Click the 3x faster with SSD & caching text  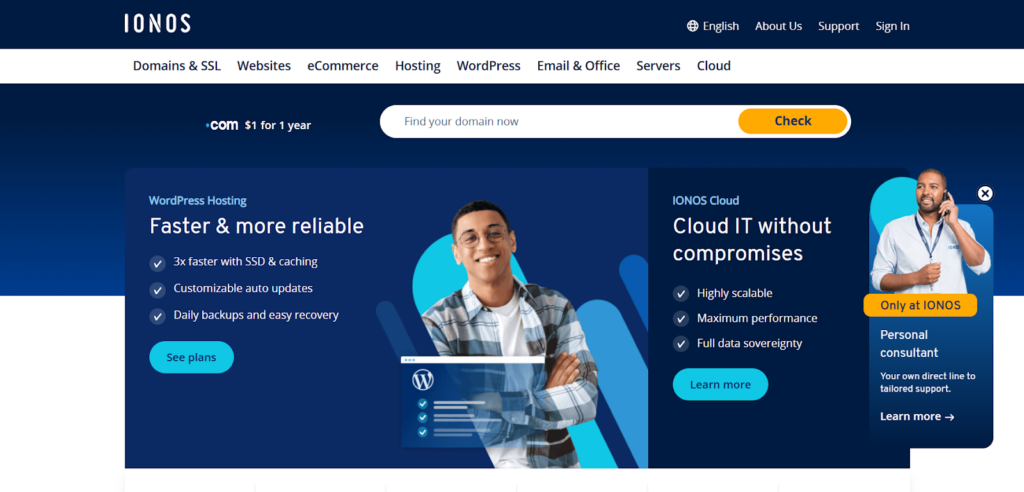coord(246,262)
